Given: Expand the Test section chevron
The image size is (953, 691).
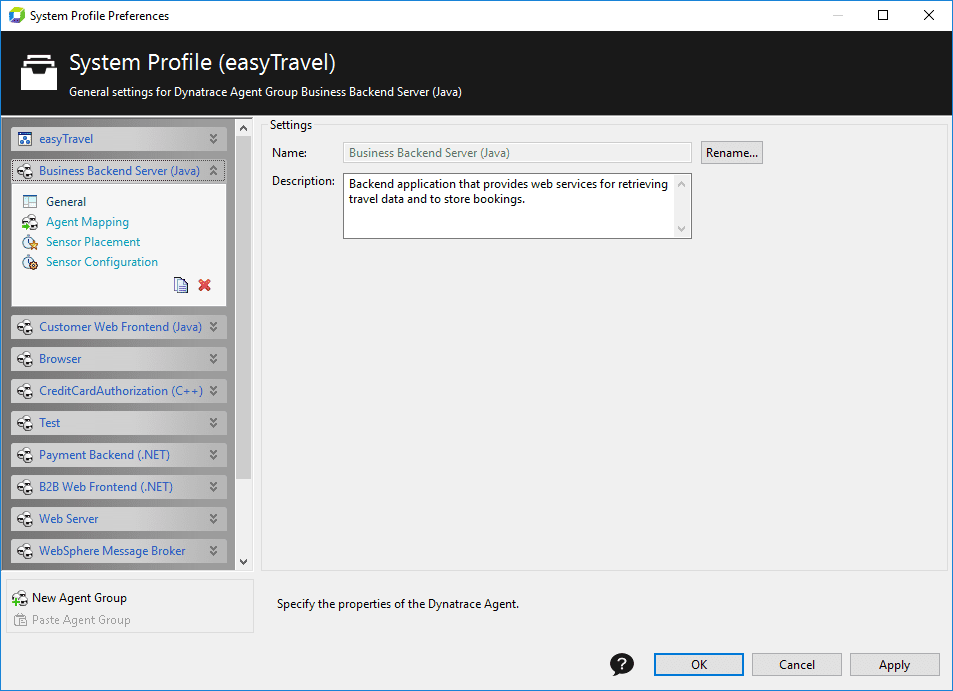Looking at the screenshot, I should (213, 423).
